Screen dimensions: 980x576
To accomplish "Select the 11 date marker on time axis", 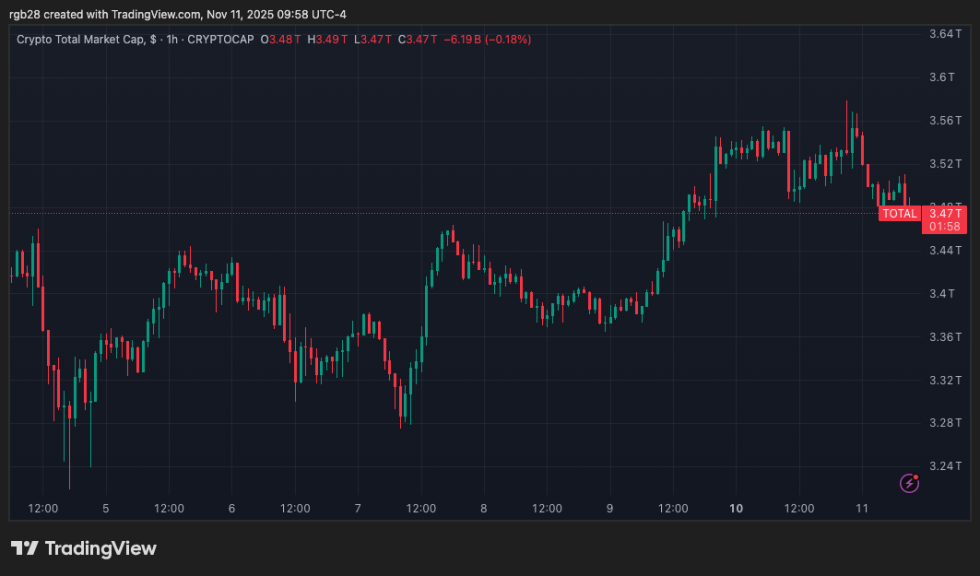I will click(x=861, y=508).
